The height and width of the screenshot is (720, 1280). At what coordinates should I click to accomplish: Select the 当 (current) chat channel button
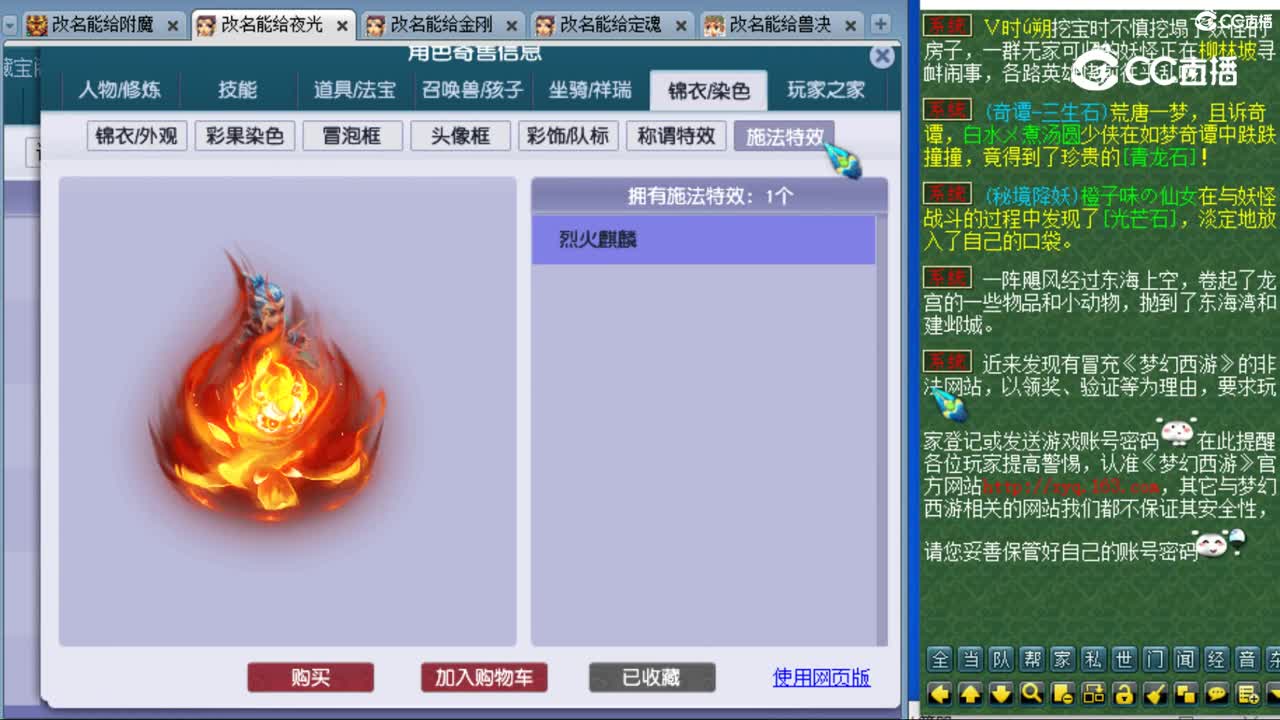(970, 660)
